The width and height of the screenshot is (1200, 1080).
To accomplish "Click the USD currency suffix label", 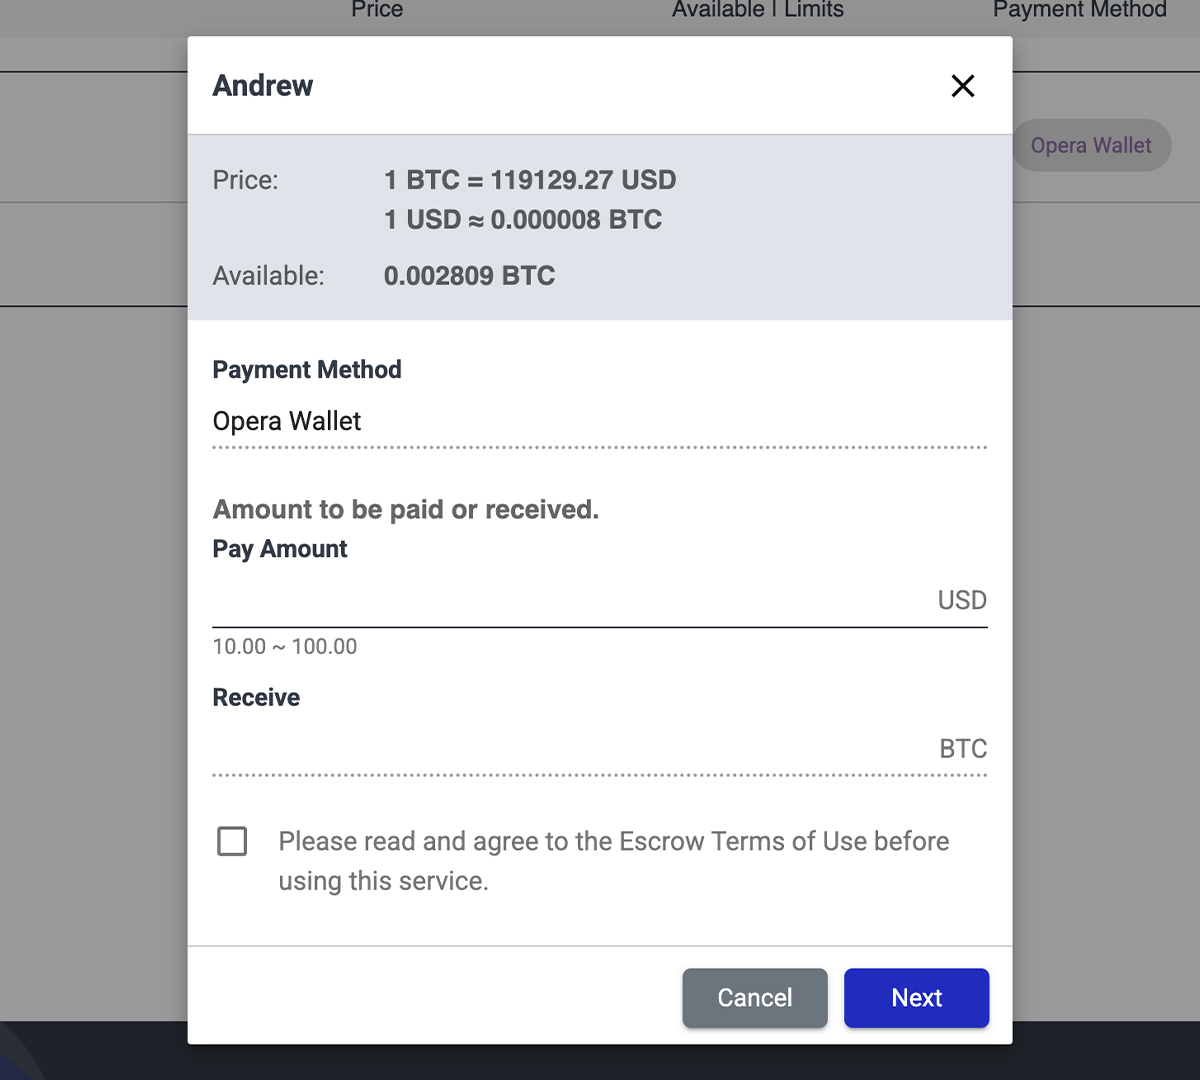I will [x=962, y=600].
